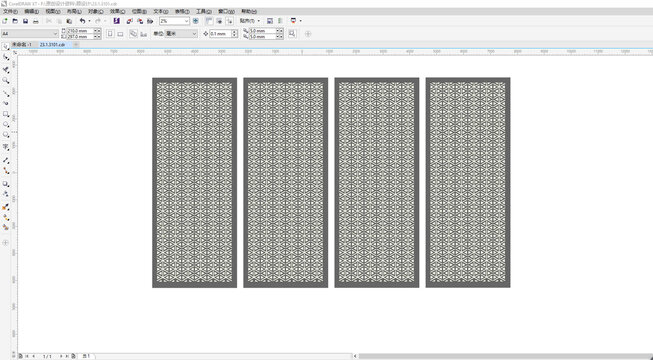
Task: Open the A4 page size dropdown
Action: 30,33
